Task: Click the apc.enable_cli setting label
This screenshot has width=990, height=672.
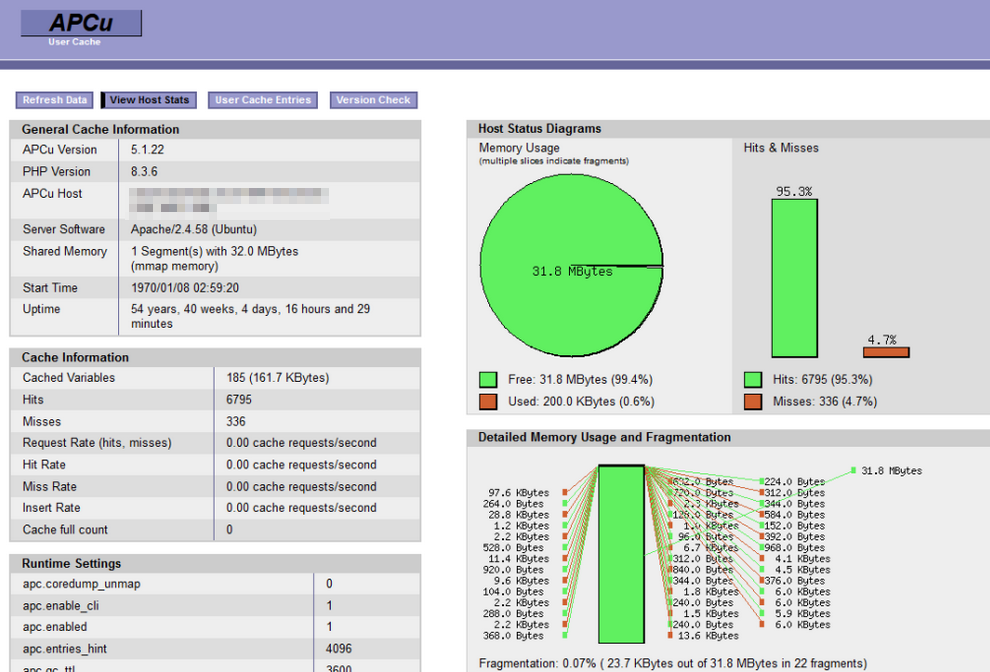Action: click(x=61, y=606)
